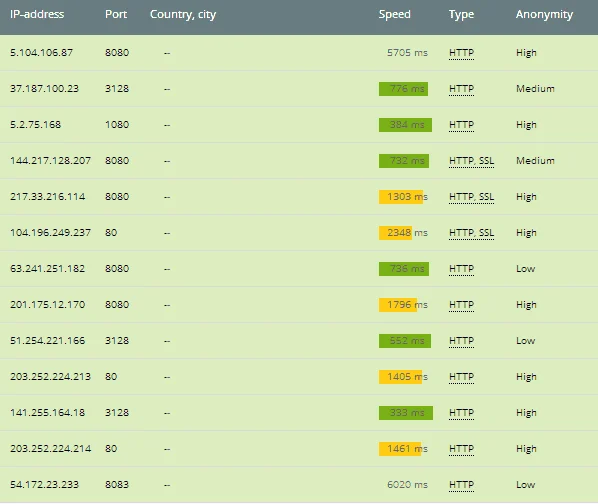The image size is (598, 504).
Task: Click the Type column header
Action: point(461,14)
